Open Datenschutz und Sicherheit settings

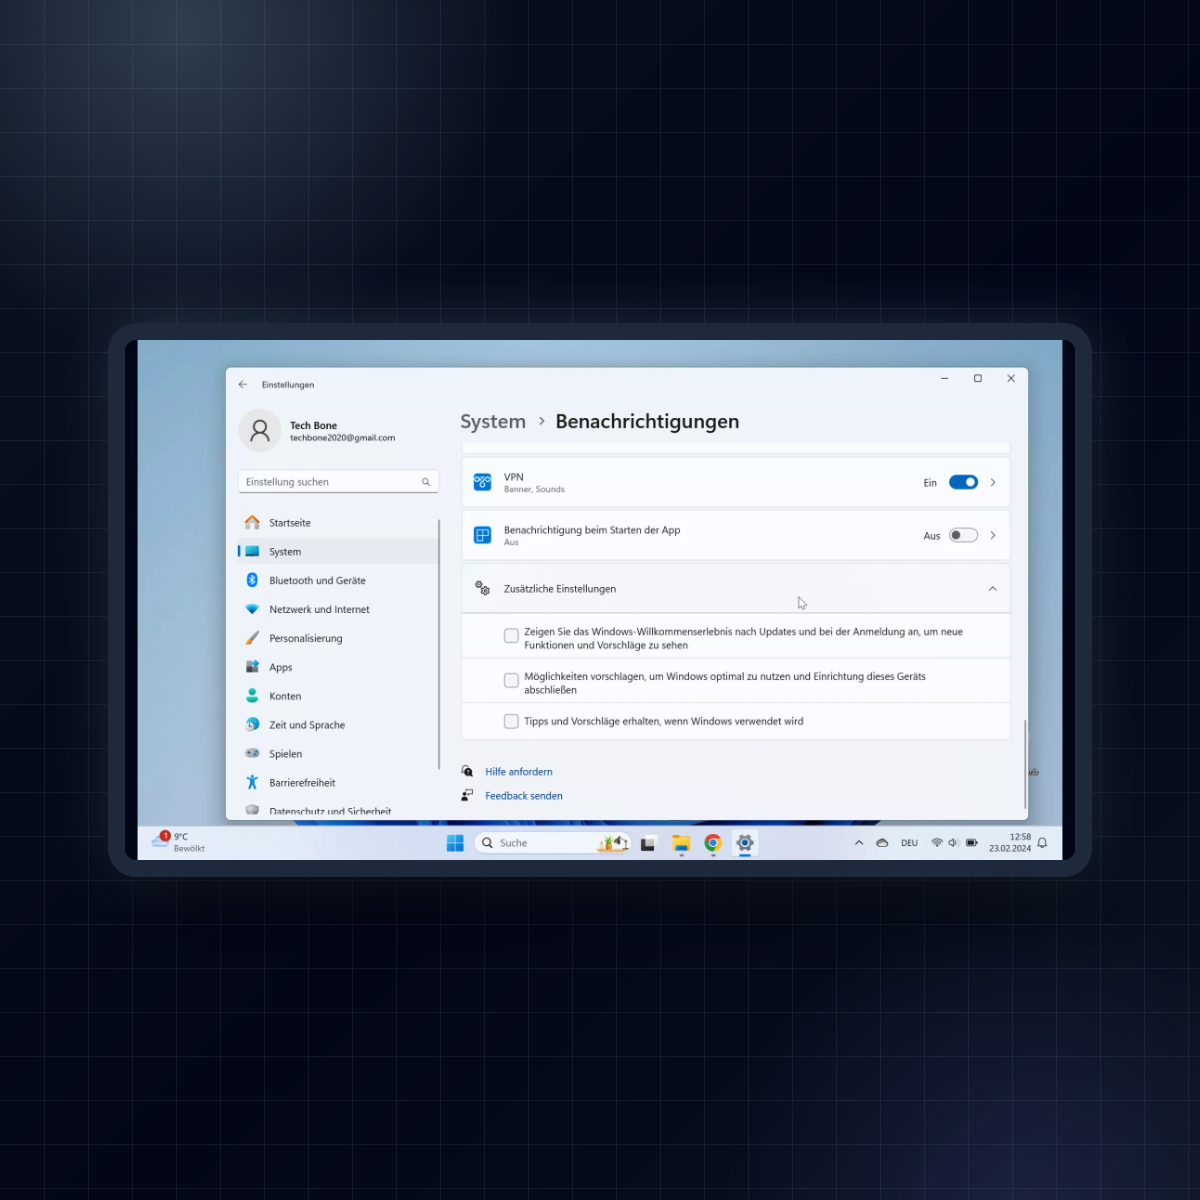click(338, 811)
